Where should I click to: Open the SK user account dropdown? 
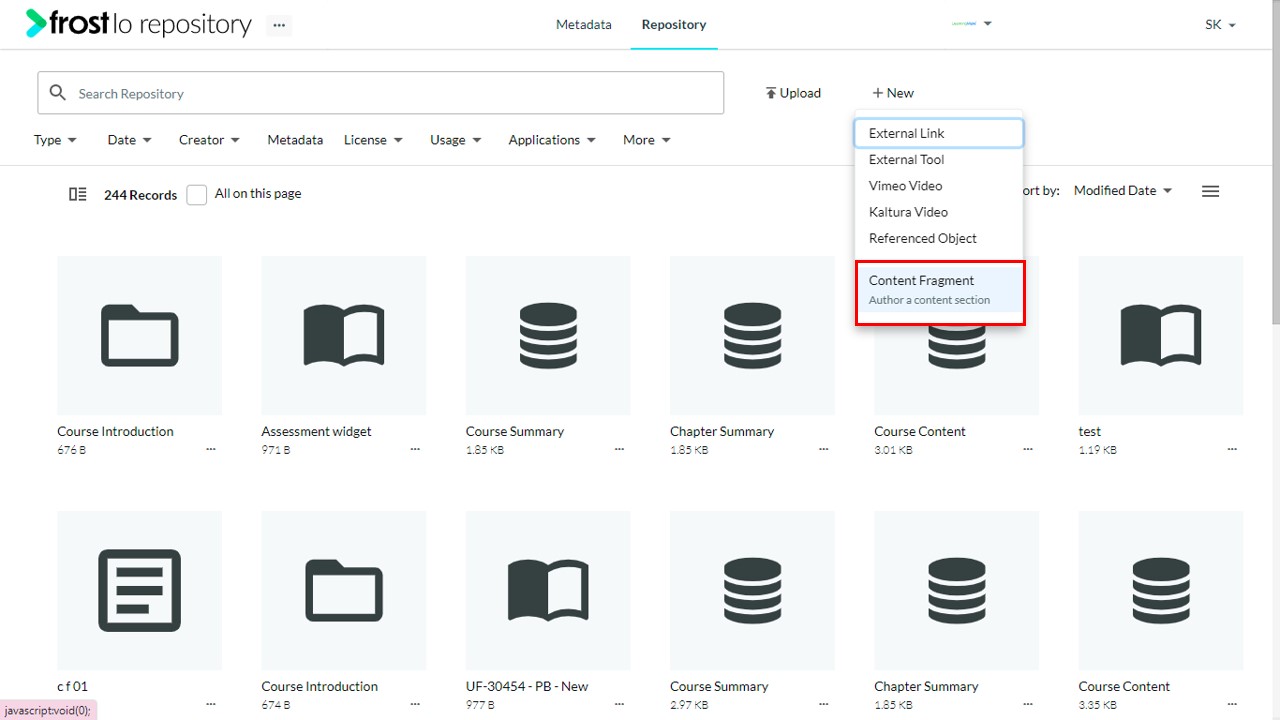point(1220,25)
